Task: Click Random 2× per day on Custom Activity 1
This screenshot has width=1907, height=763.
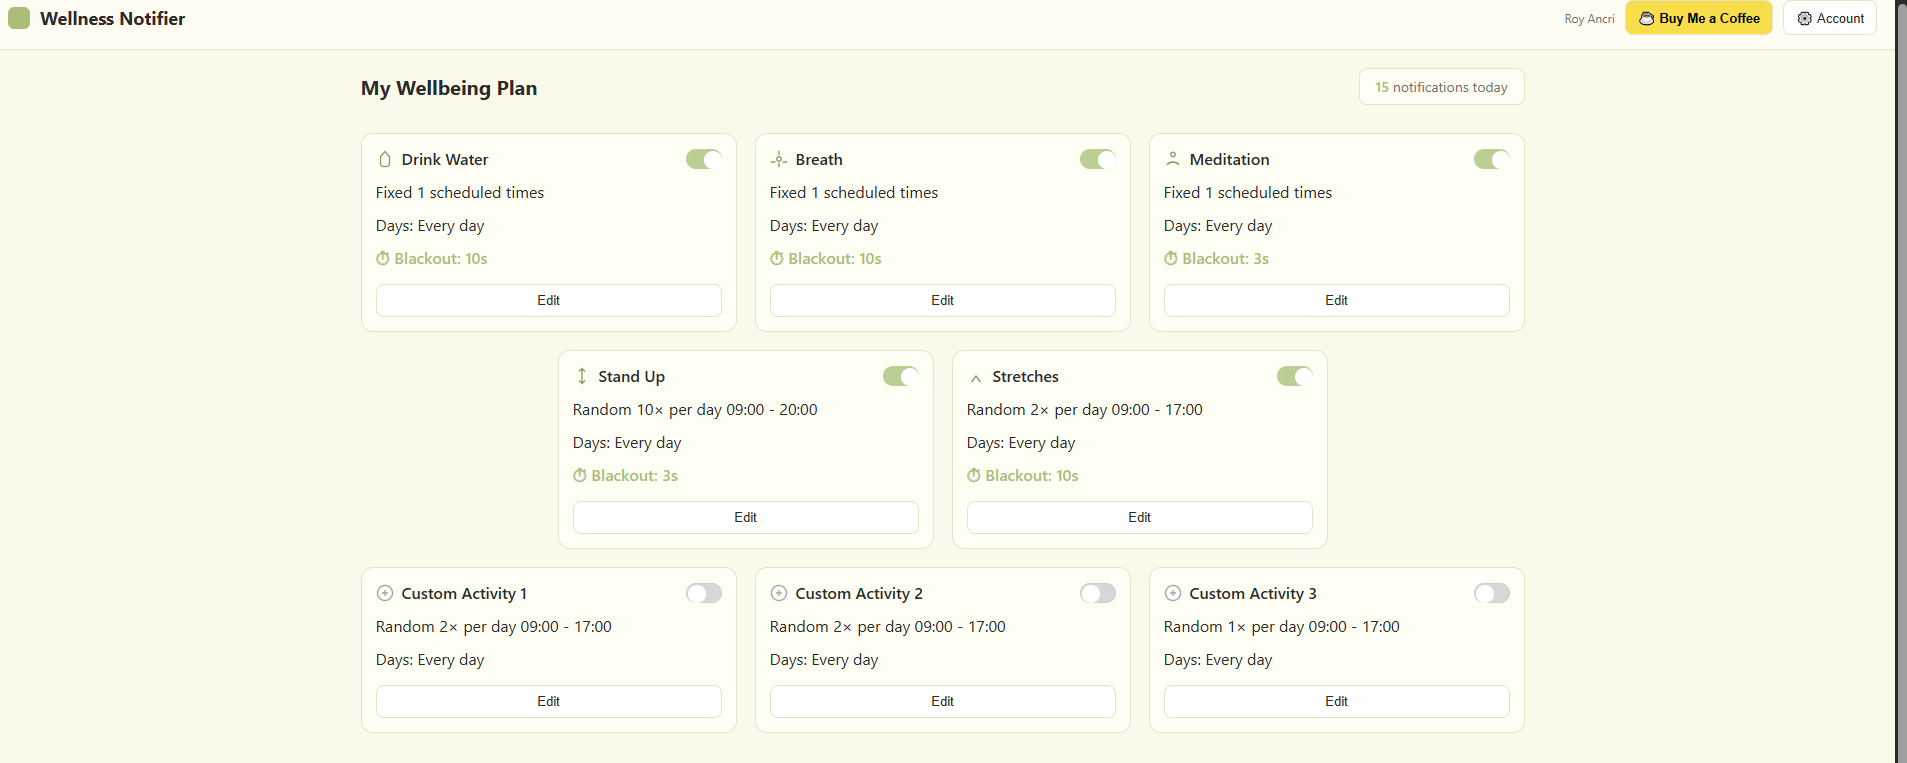Action: [494, 626]
